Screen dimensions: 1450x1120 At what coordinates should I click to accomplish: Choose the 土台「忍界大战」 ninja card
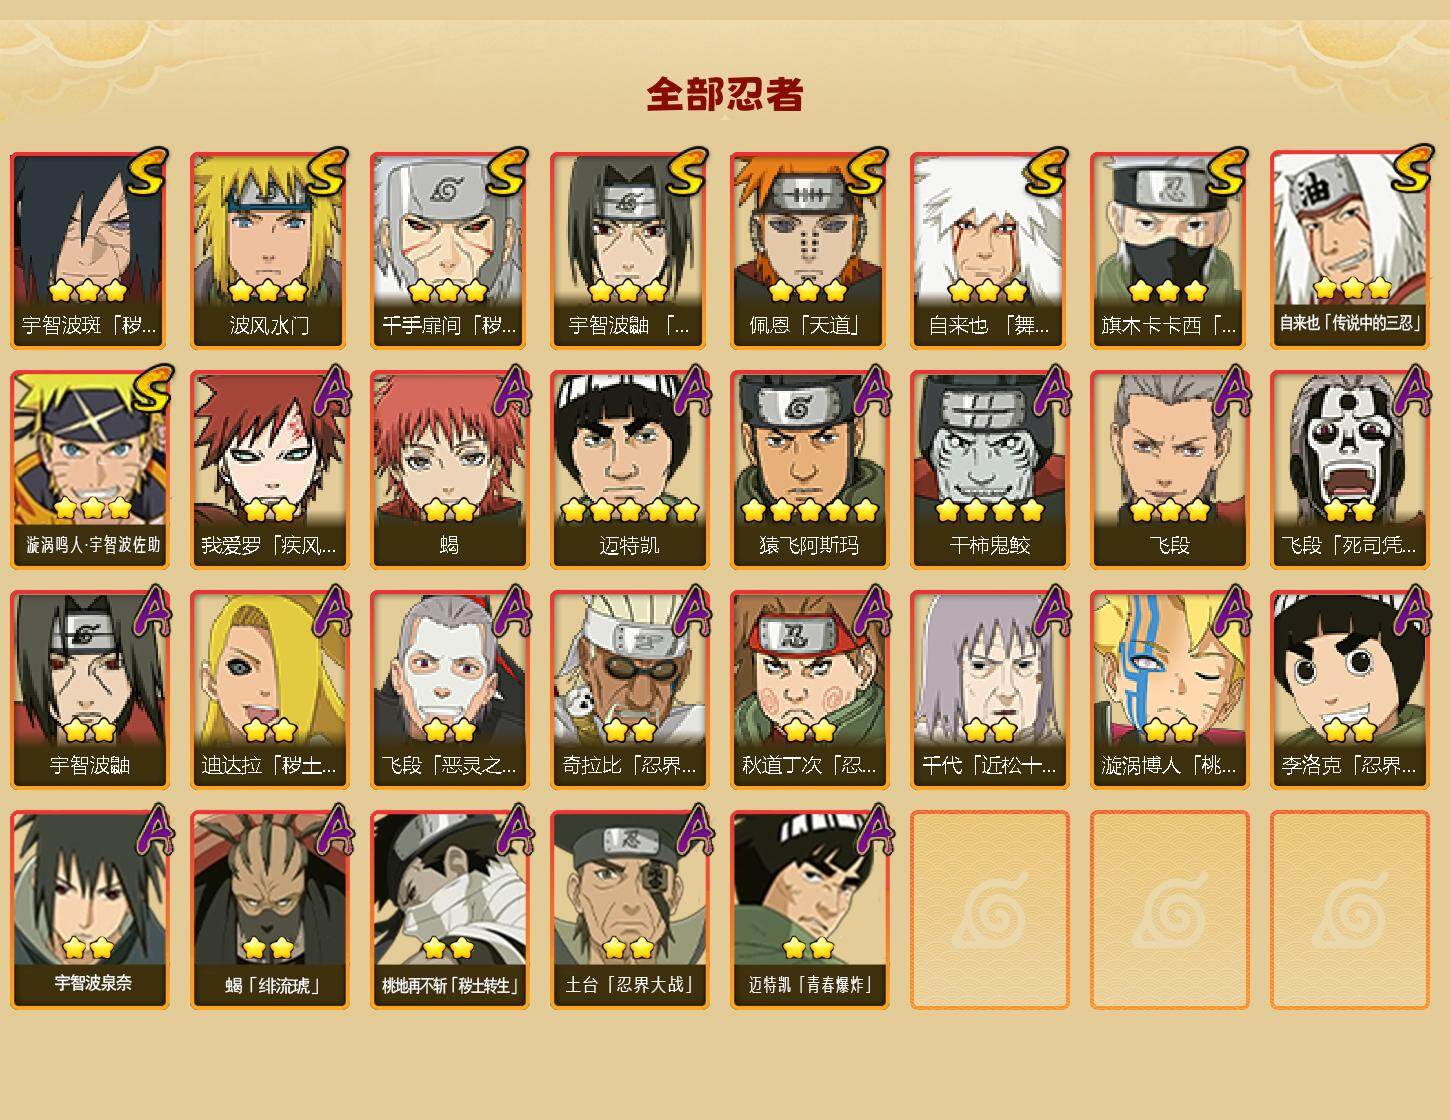click(x=629, y=909)
